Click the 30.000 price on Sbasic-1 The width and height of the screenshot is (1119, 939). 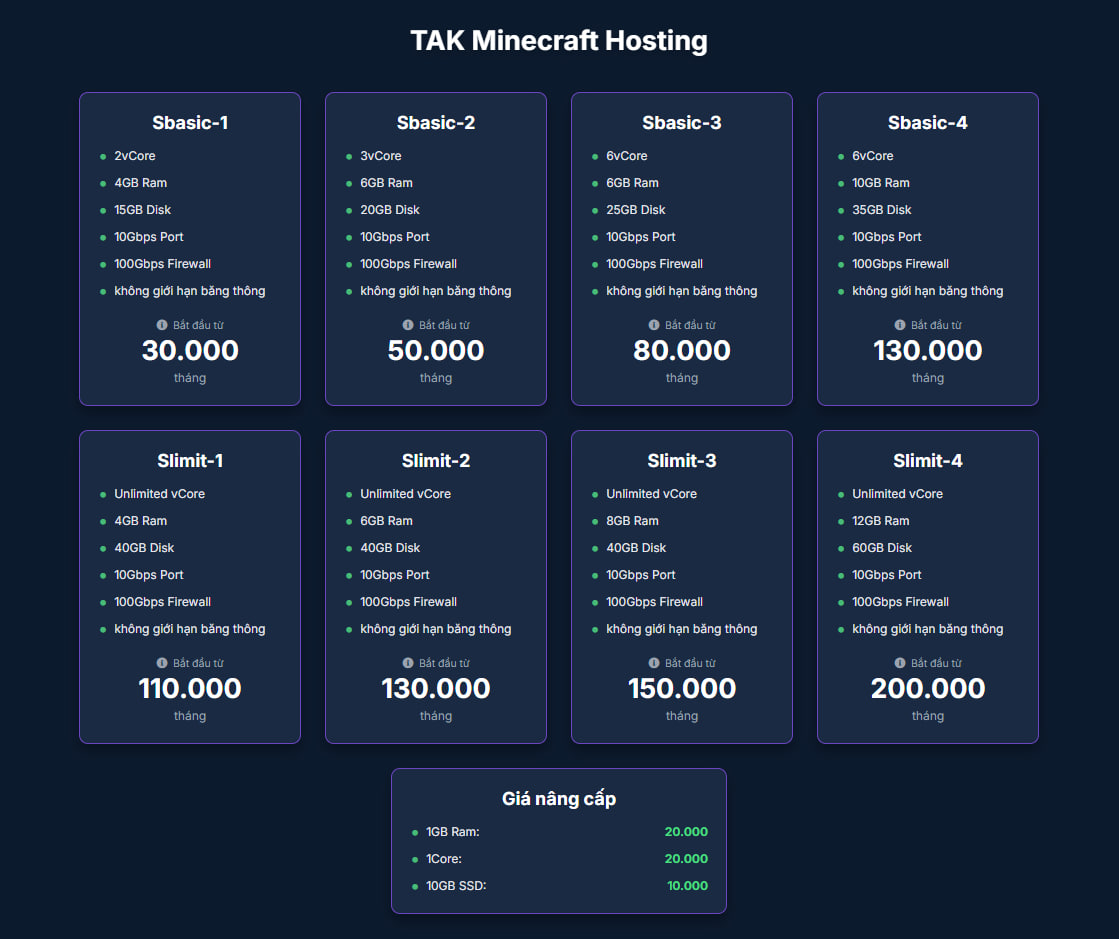pos(190,350)
